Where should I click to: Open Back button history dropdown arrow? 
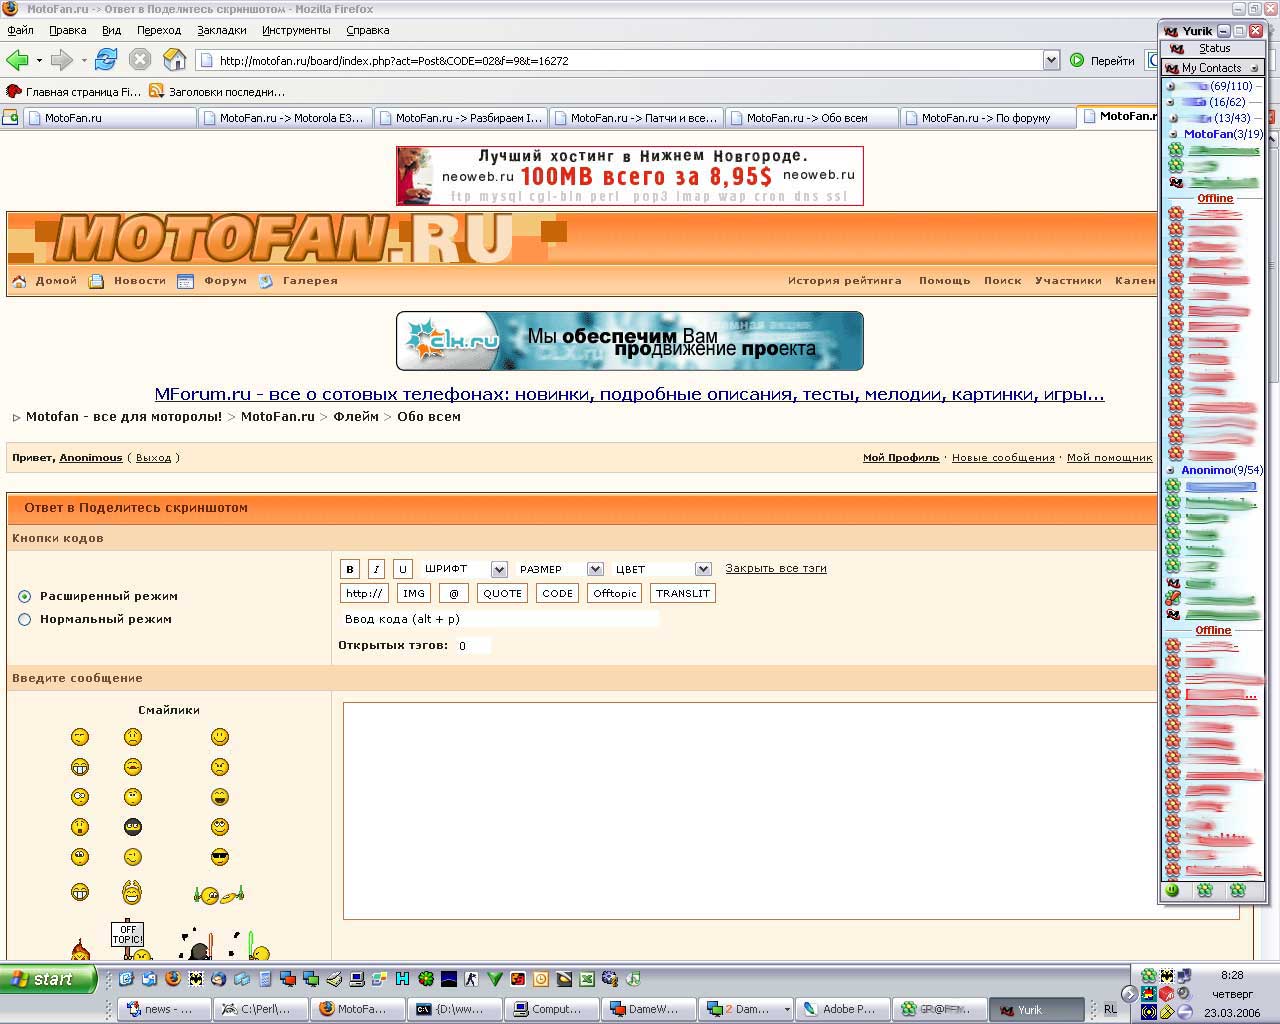tap(39, 60)
